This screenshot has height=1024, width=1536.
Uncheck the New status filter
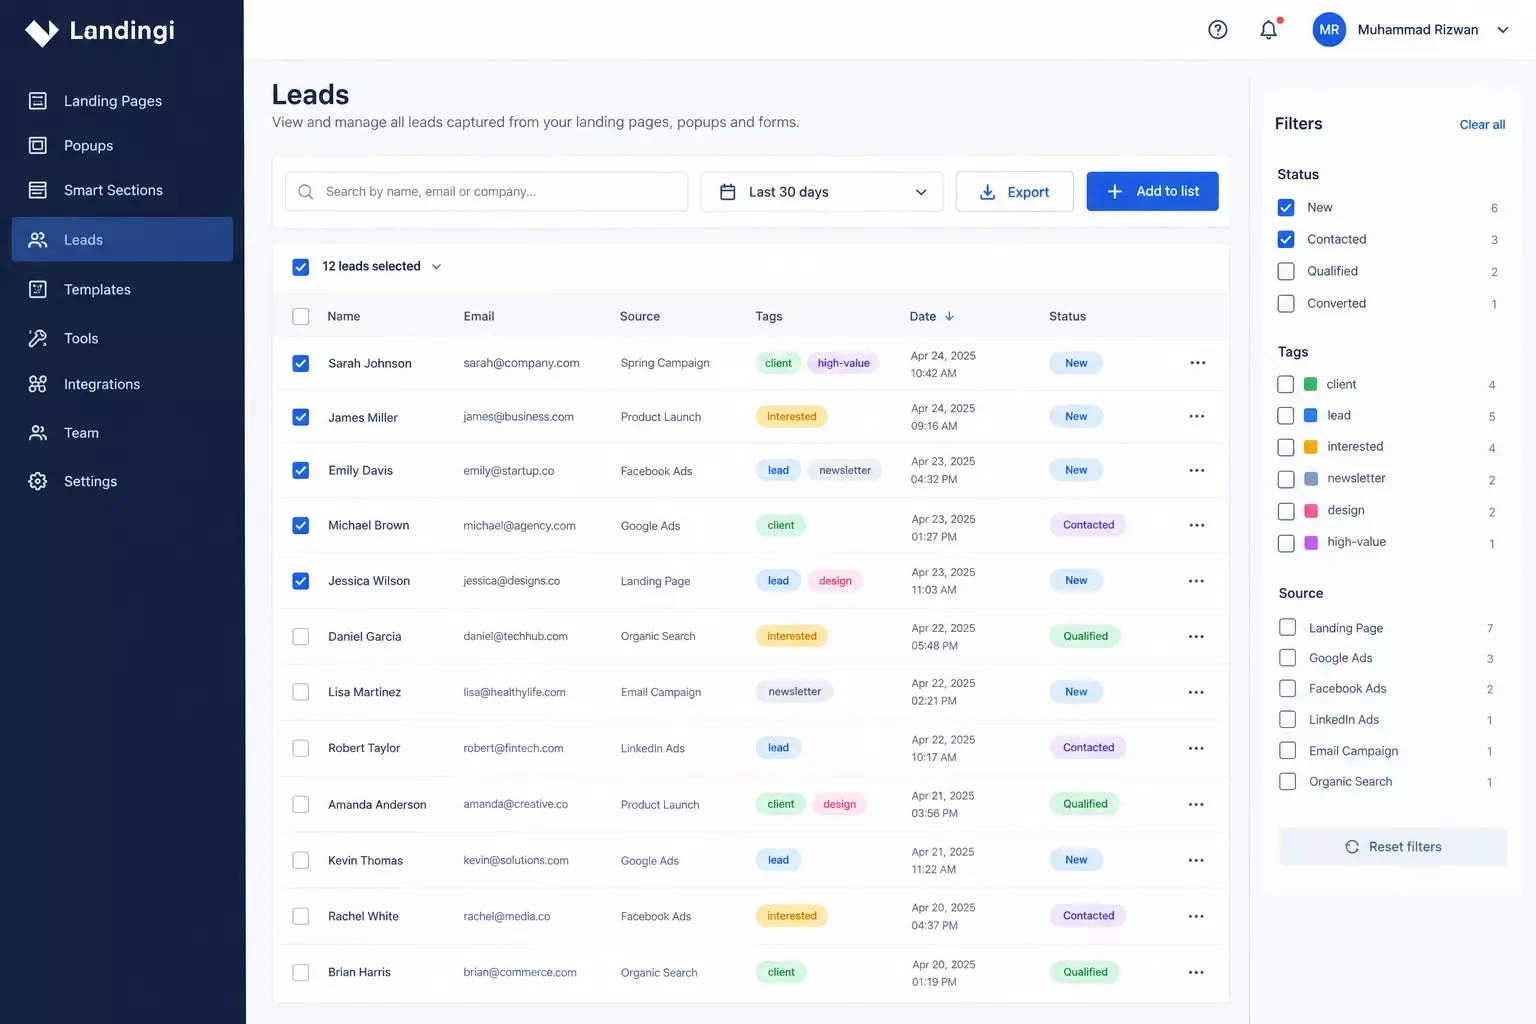[x=1286, y=208]
